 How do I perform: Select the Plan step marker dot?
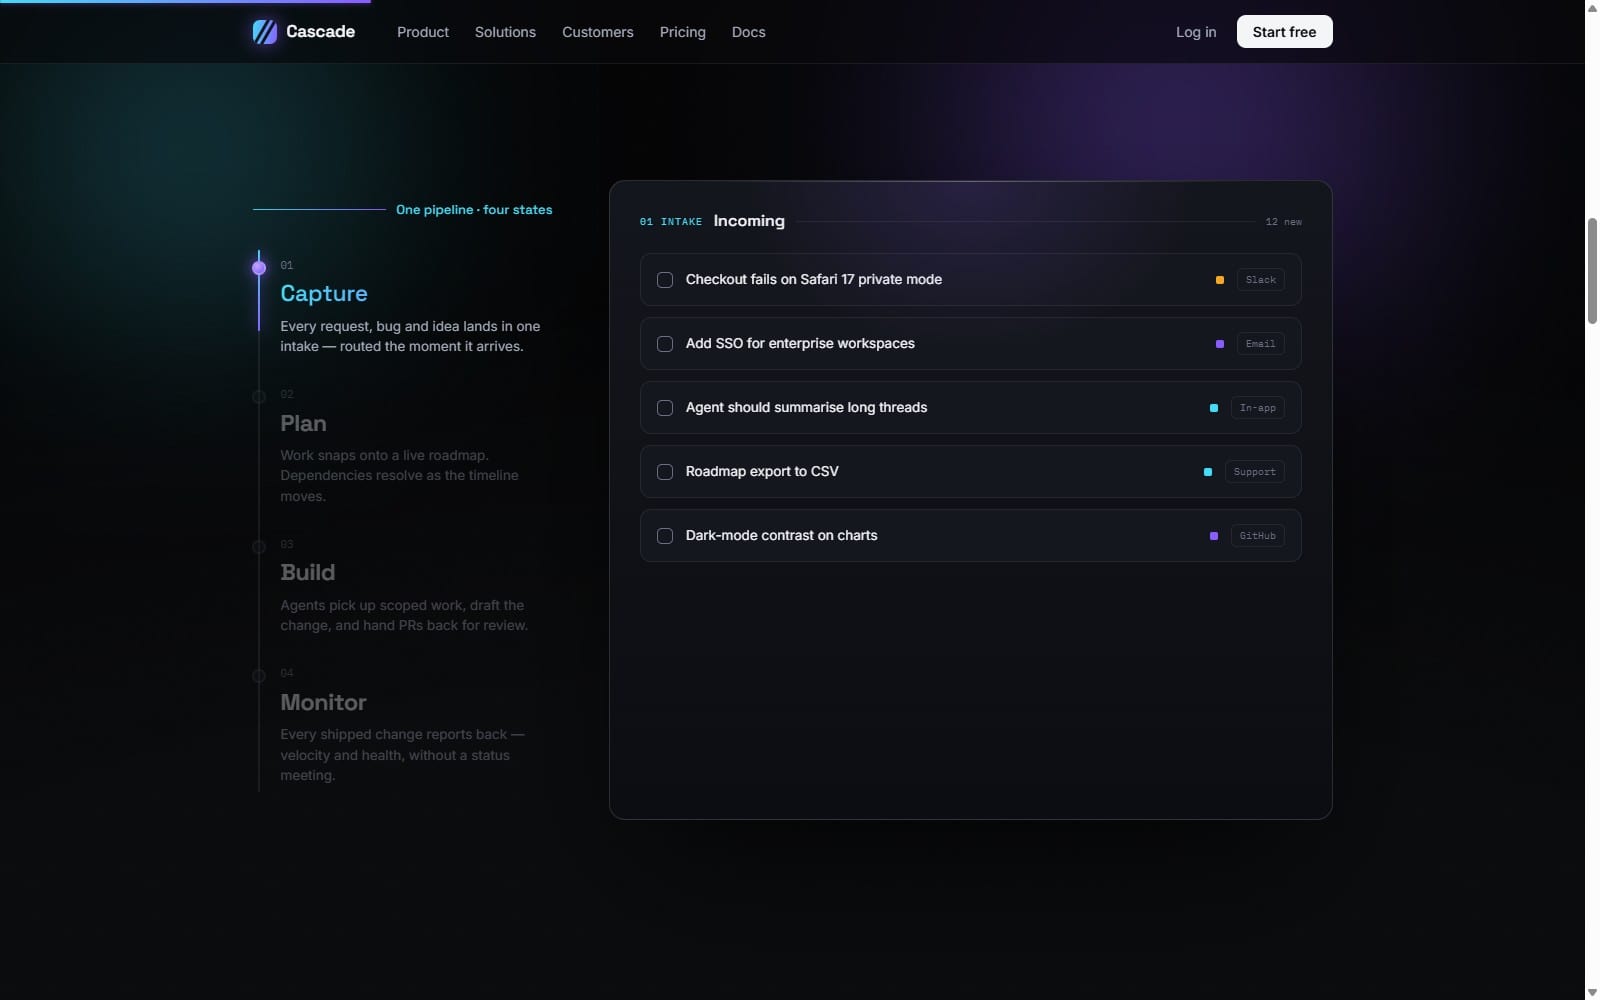tap(259, 397)
